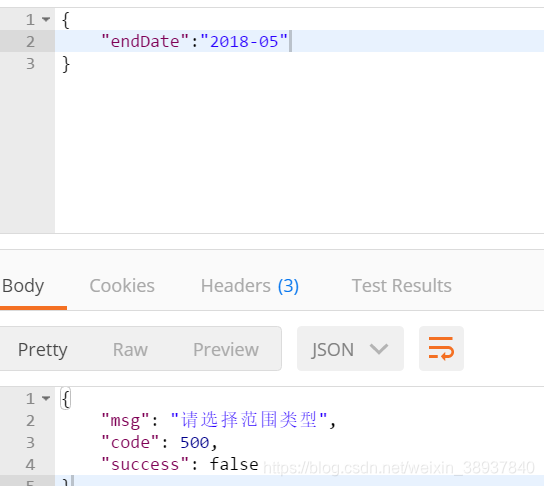
Task: Click the "endDate" key in request body
Action: tap(145, 41)
